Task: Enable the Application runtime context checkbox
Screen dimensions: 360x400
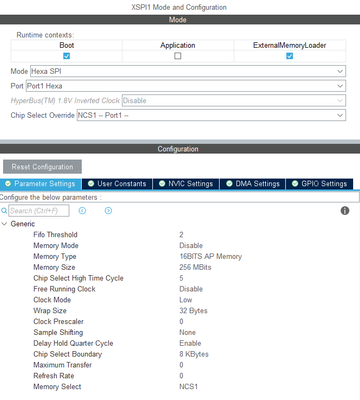Action: coord(178,56)
